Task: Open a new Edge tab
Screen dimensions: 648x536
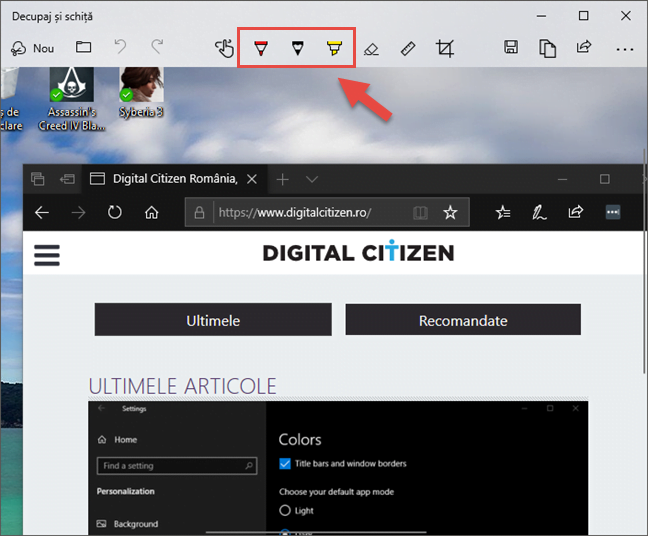Action: point(282,179)
